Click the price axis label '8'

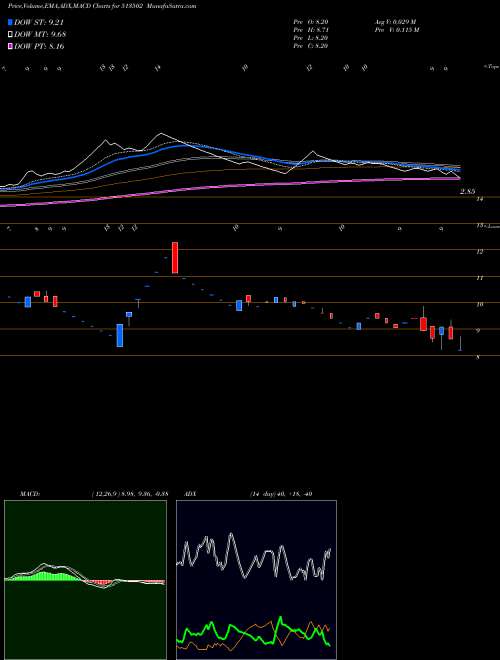(x=477, y=357)
